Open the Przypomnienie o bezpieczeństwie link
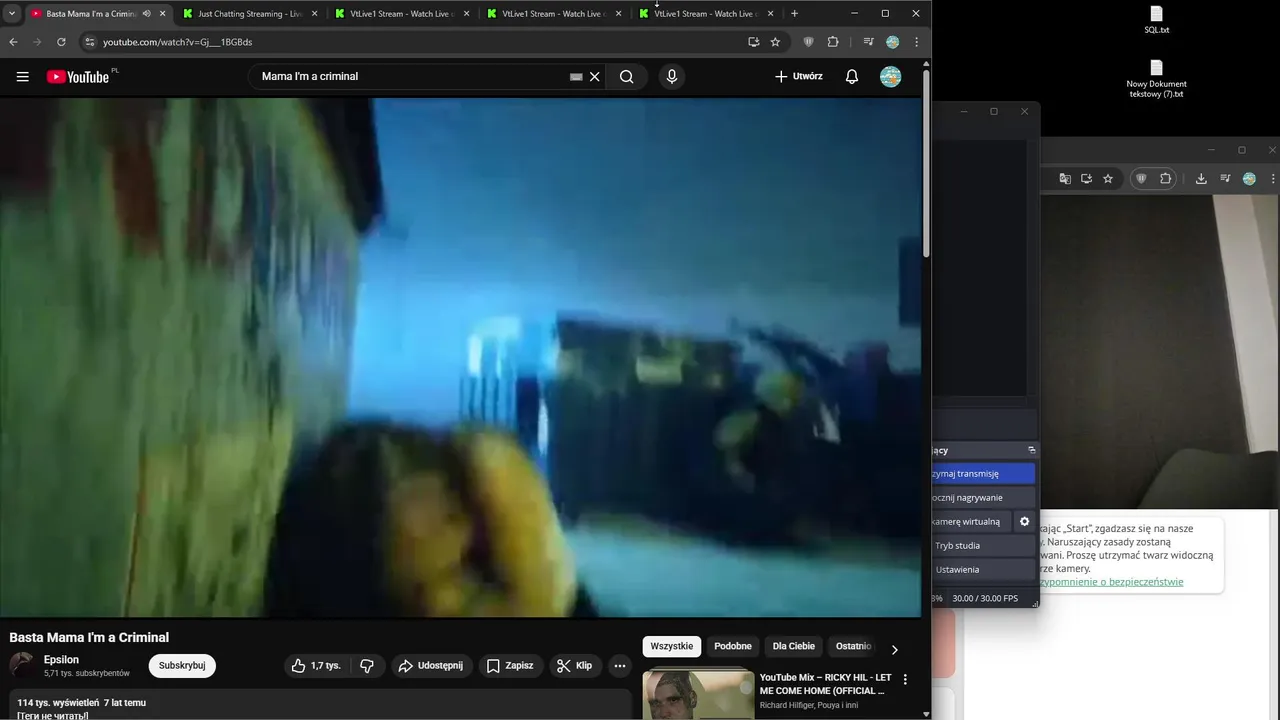 [x=1112, y=582]
